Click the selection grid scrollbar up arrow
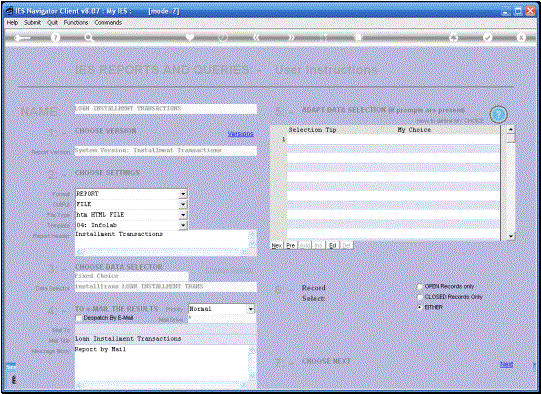541x394 pixels. (x=511, y=129)
